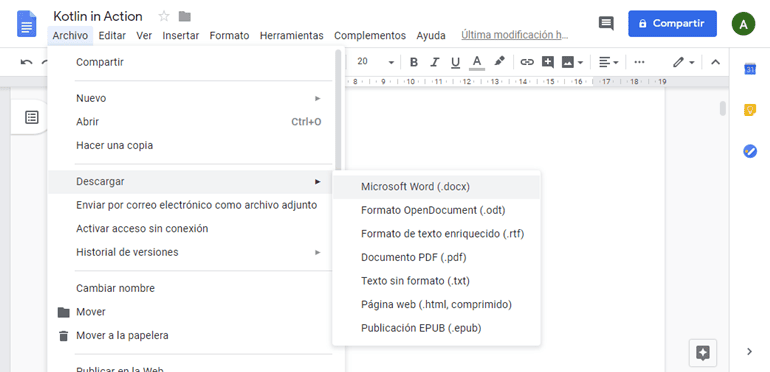
Task: Download as Texto sin formato (.txt)
Action: coord(436,281)
